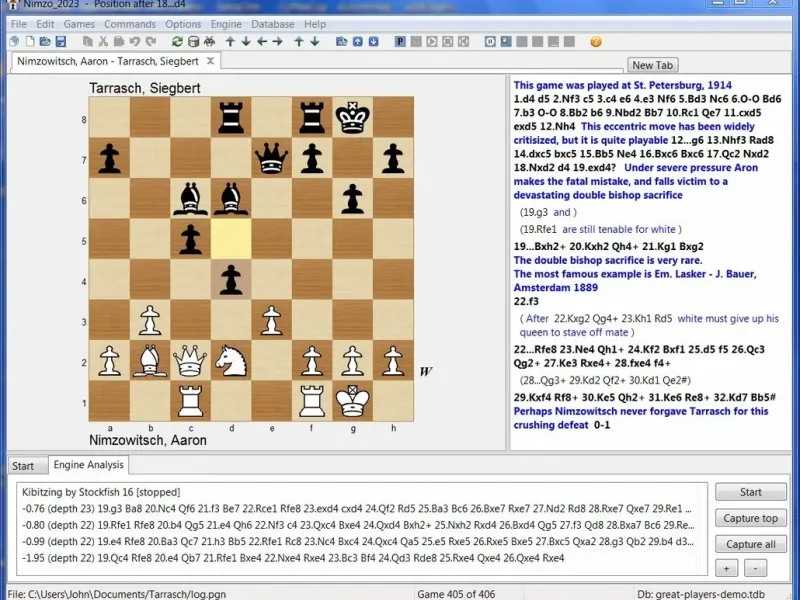800x600 pixels.
Task: Click the variation move 28...Qg3+
Action: coord(543,381)
